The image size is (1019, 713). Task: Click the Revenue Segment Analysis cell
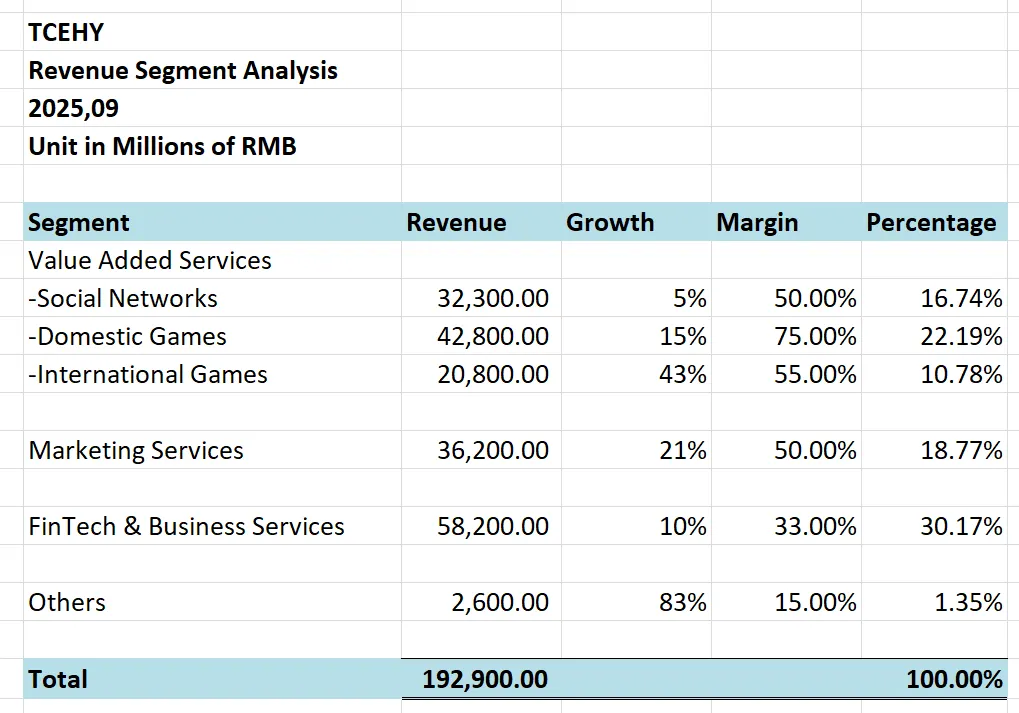[x=183, y=71]
